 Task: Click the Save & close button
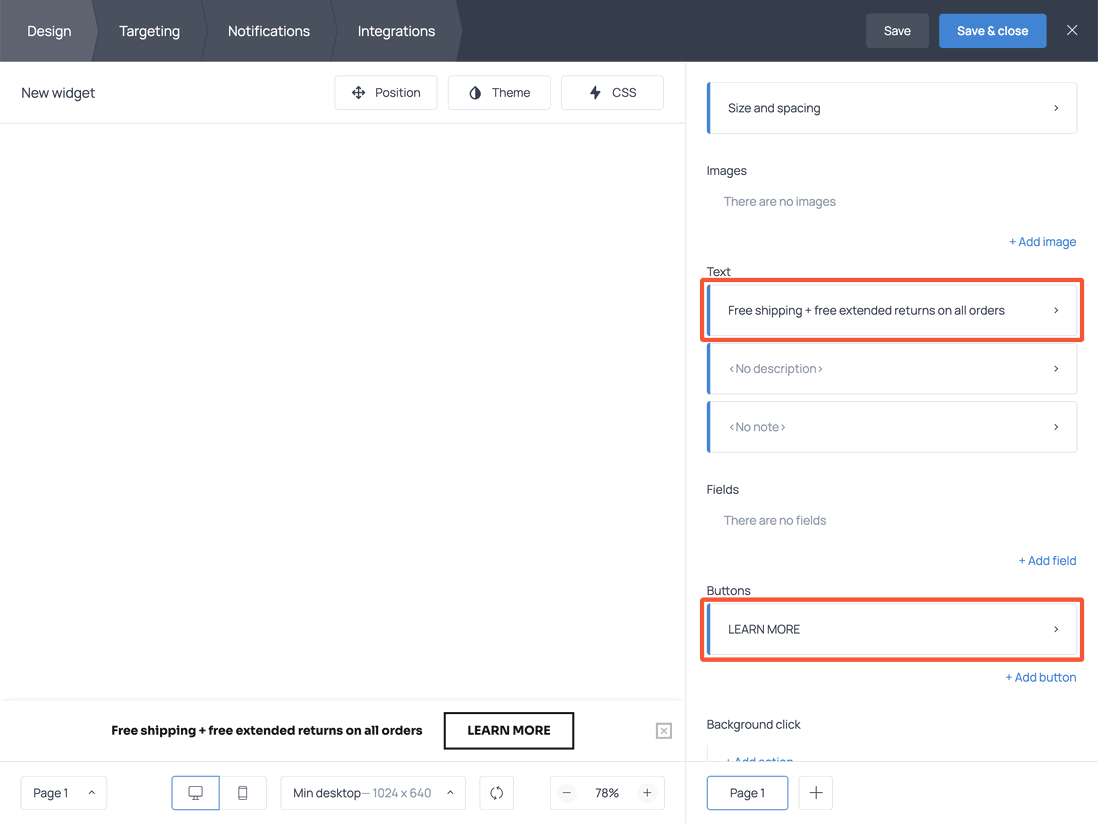pyautogui.click(x=992, y=31)
